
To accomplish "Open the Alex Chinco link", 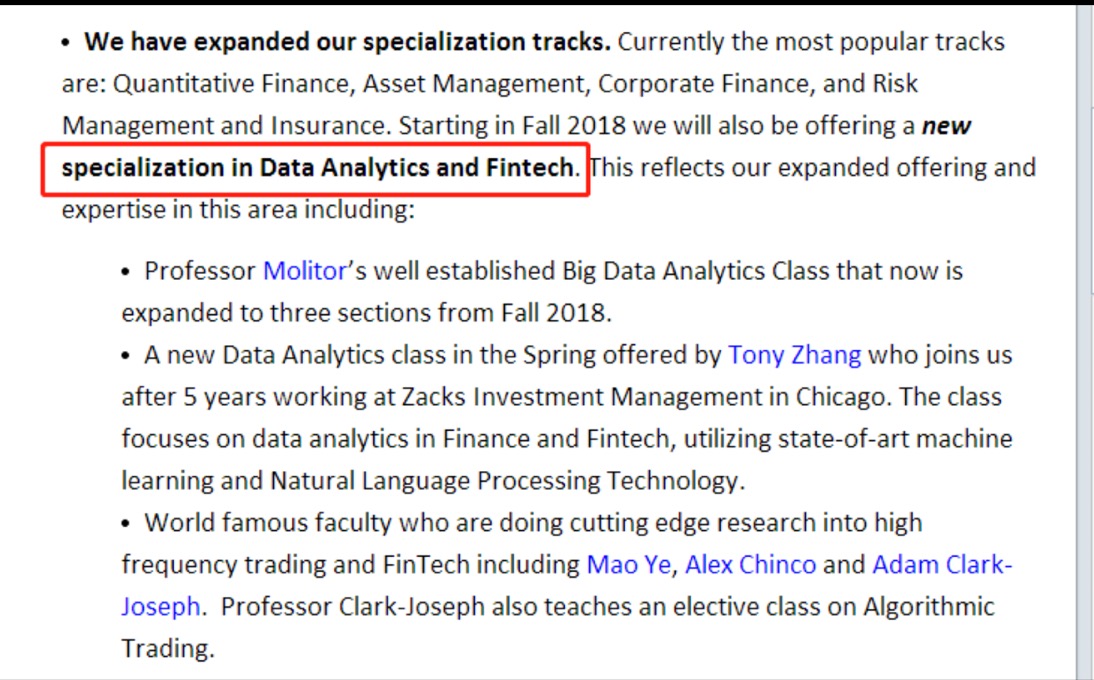I will pos(750,565).
